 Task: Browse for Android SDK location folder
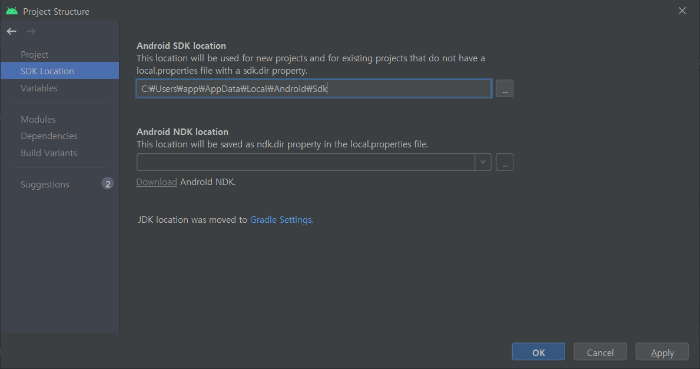pos(504,88)
